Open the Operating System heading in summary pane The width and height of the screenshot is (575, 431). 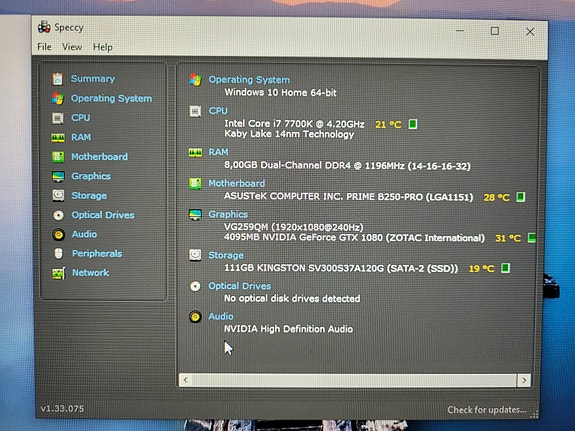249,80
